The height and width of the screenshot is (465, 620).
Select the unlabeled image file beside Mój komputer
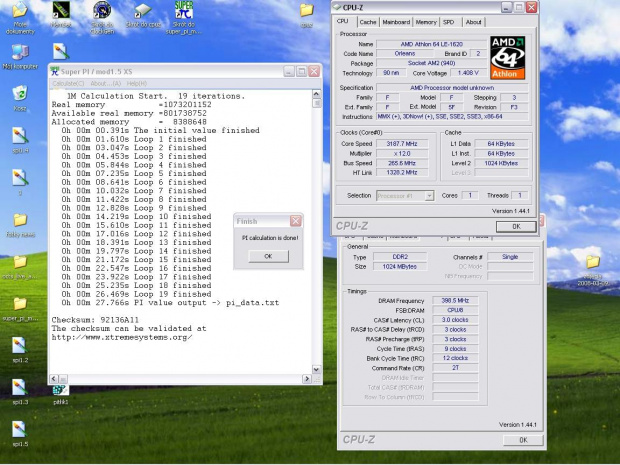point(61,52)
